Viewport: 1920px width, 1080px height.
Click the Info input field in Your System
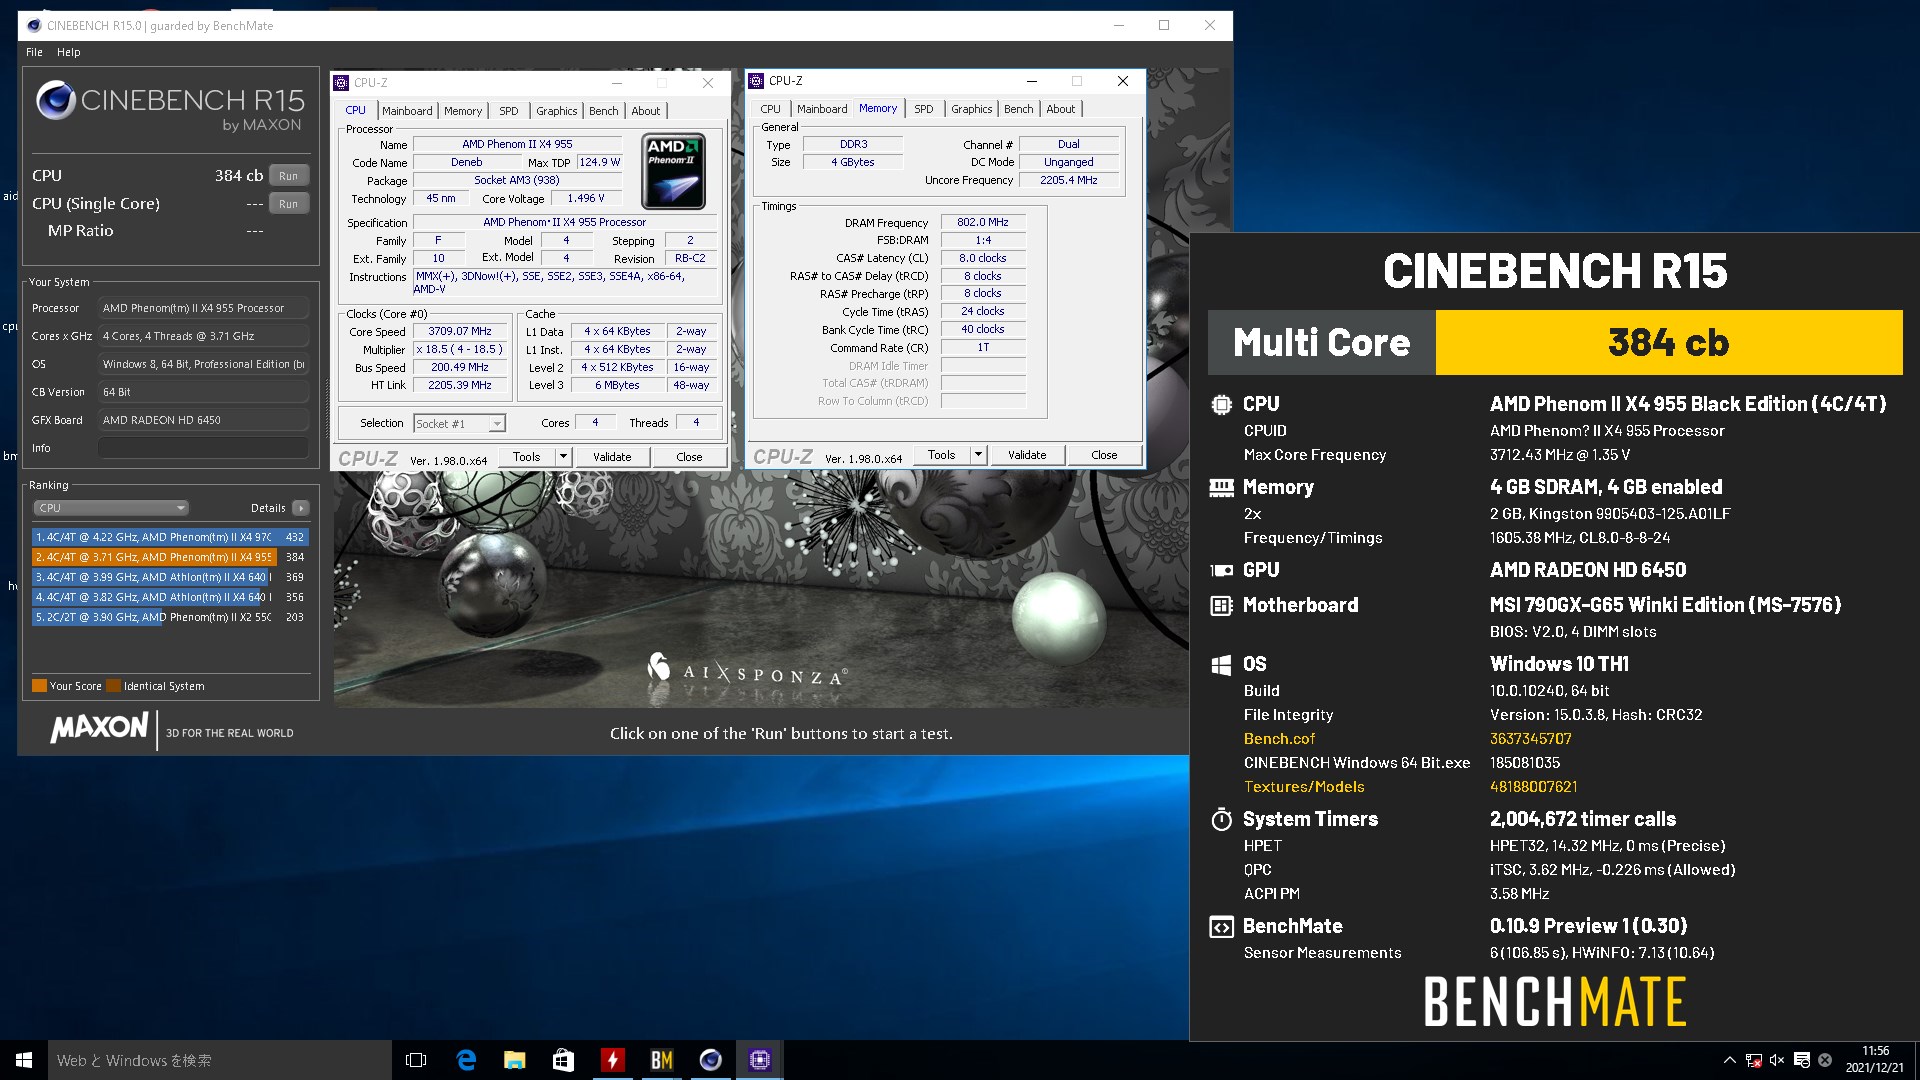coord(204,448)
